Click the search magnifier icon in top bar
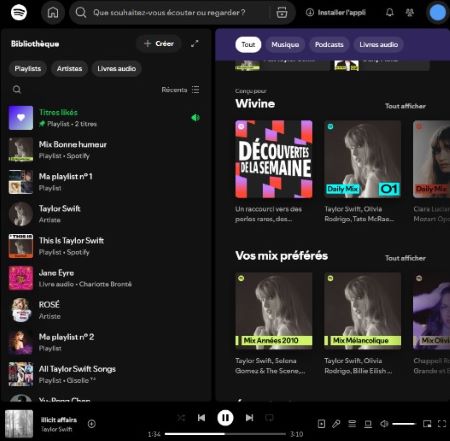The width and height of the screenshot is (450, 441). click(81, 13)
